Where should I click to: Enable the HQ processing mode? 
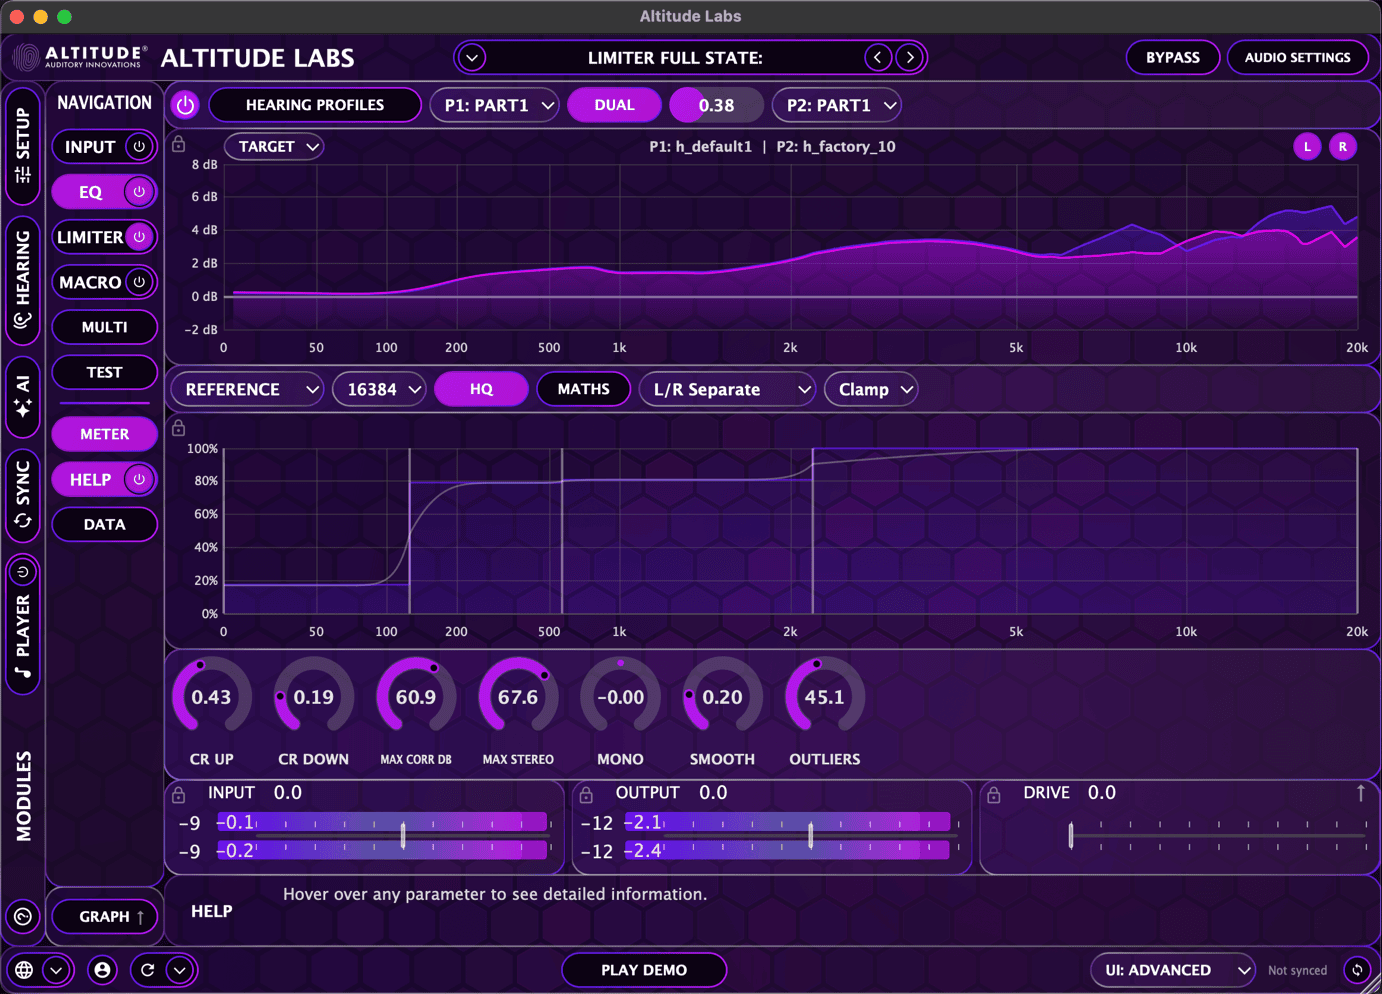point(481,389)
